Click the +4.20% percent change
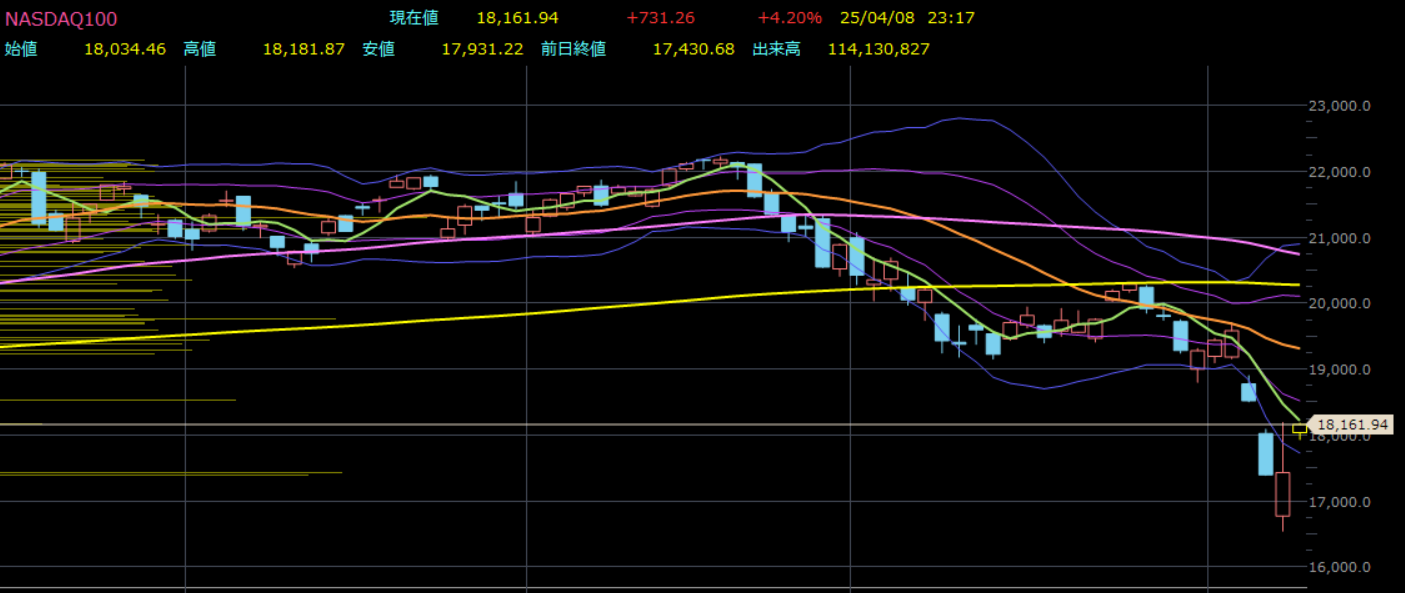The width and height of the screenshot is (1405, 593). [x=789, y=18]
